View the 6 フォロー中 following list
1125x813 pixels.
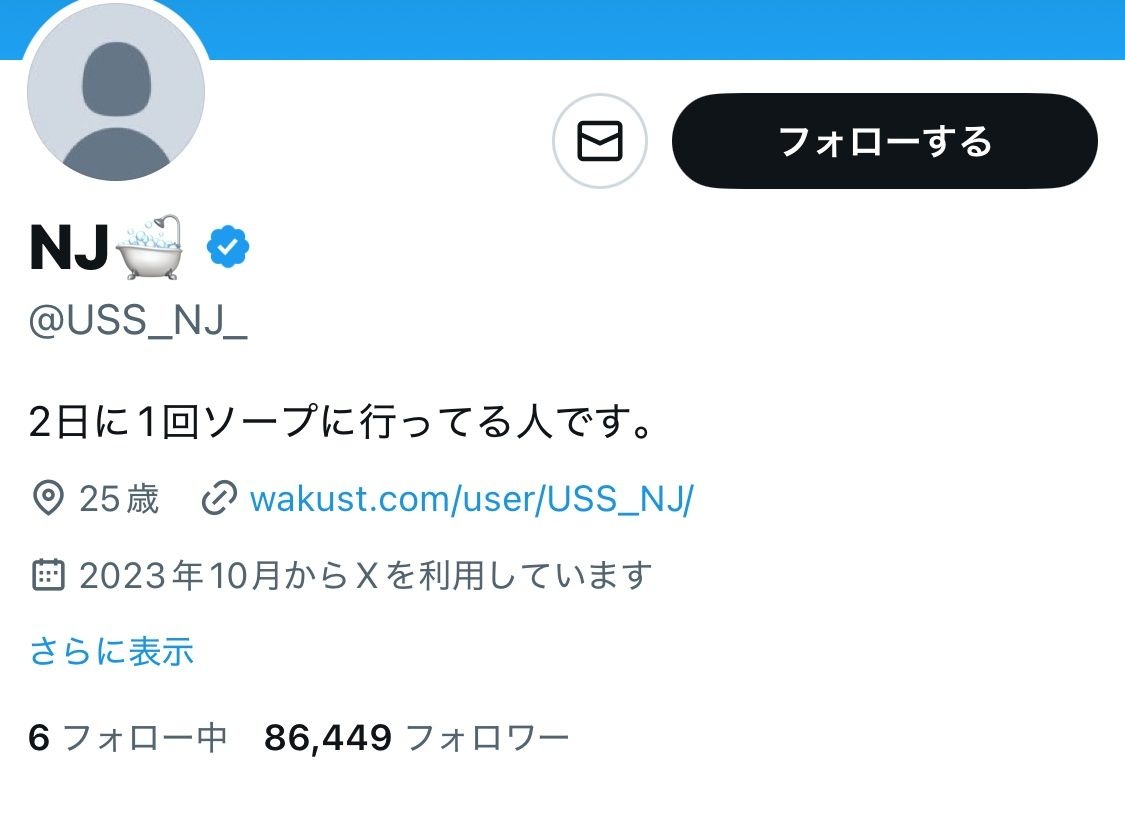pyautogui.click(x=128, y=738)
